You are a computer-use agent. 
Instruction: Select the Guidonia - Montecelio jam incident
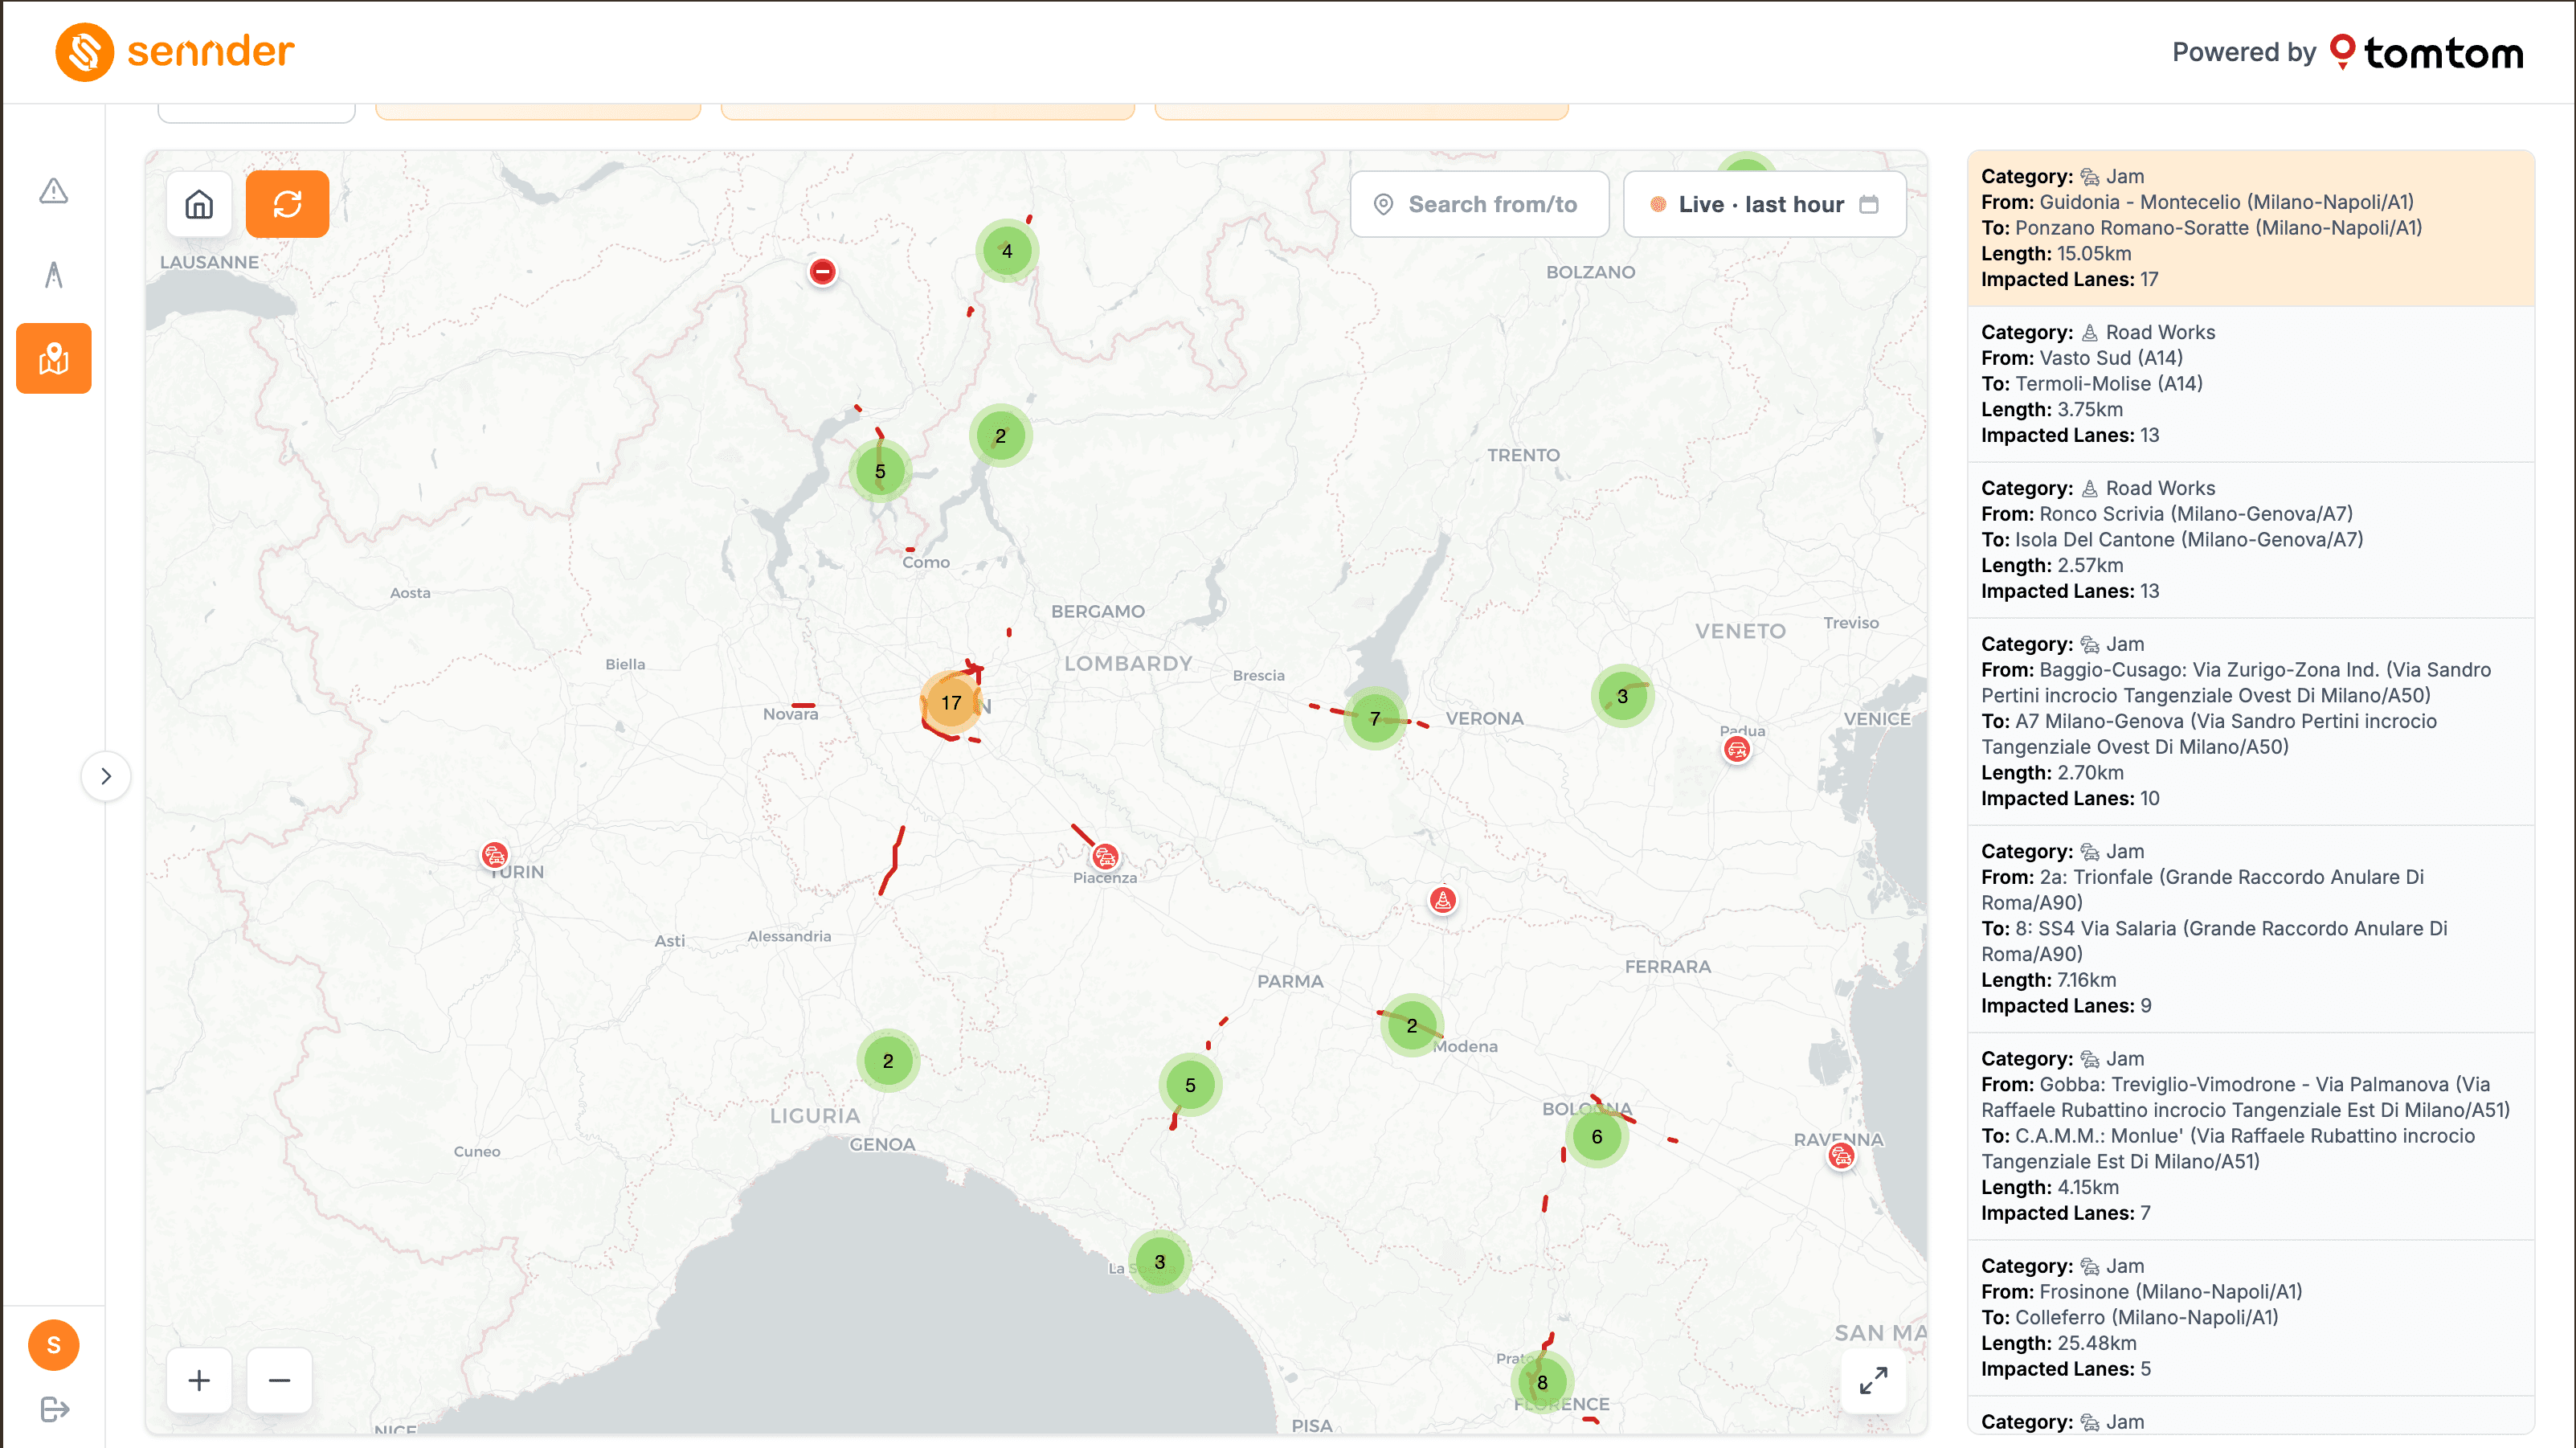pyautogui.click(x=2250, y=228)
